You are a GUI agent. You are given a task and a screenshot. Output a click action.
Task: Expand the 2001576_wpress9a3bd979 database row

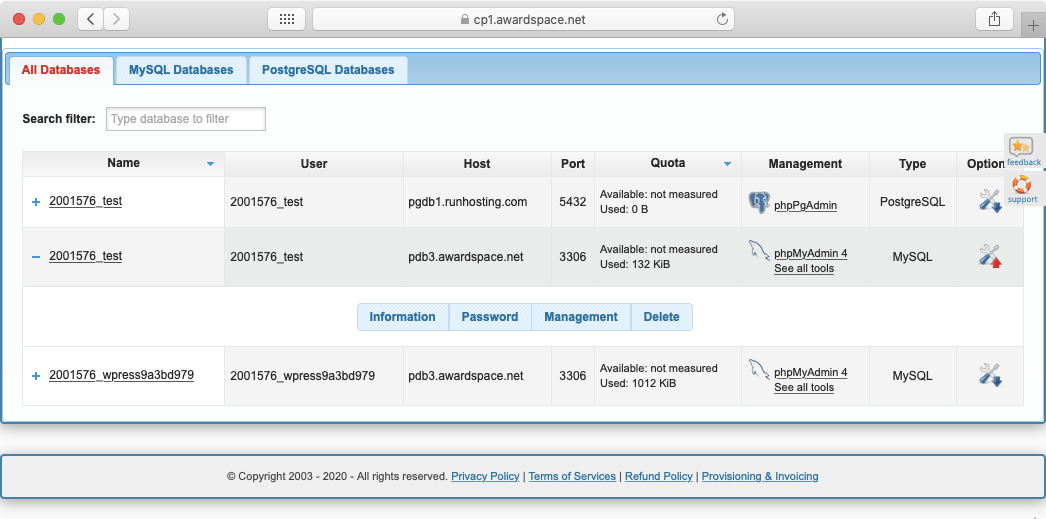(36, 376)
